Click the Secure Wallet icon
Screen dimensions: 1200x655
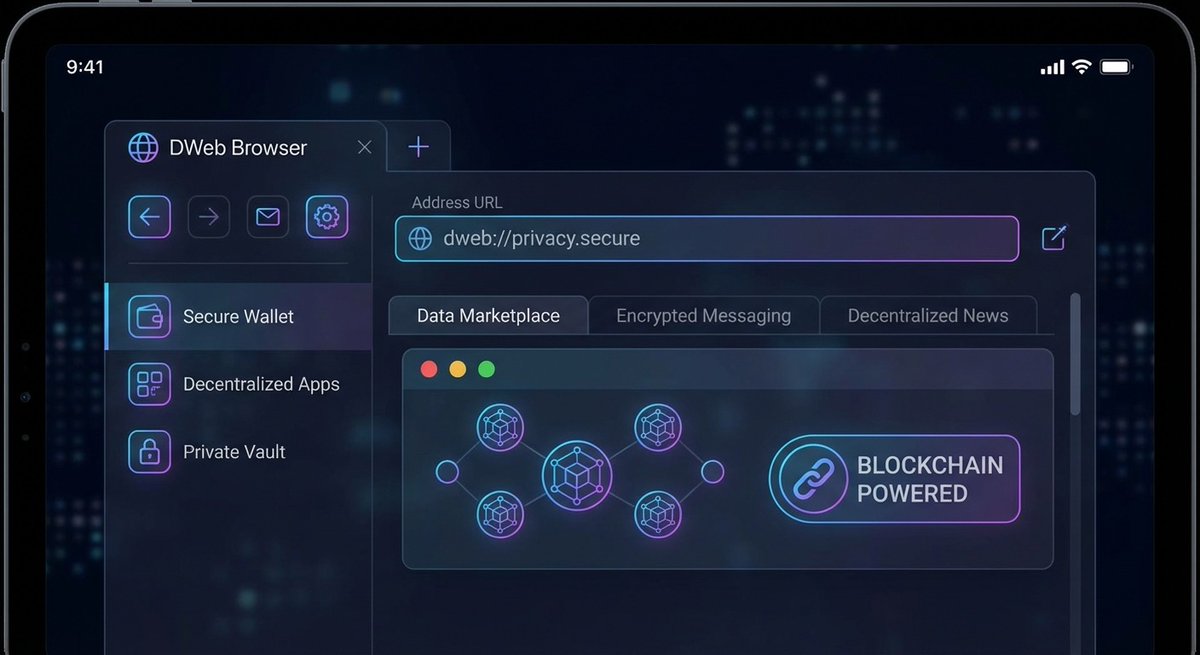[x=150, y=316]
